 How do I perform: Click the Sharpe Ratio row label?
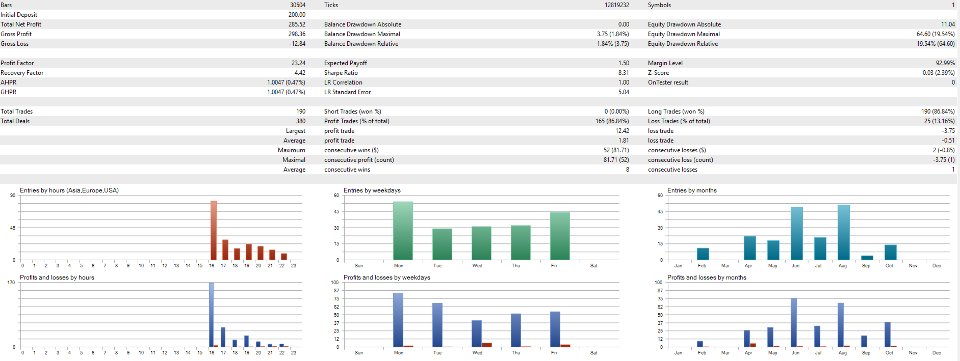pyautogui.click(x=340, y=73)
